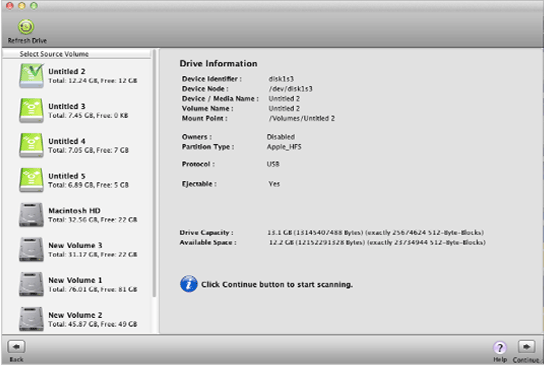Click the USB protocol value
The height and width of the screenshot is (365, 544).
[x=273, y=164]
